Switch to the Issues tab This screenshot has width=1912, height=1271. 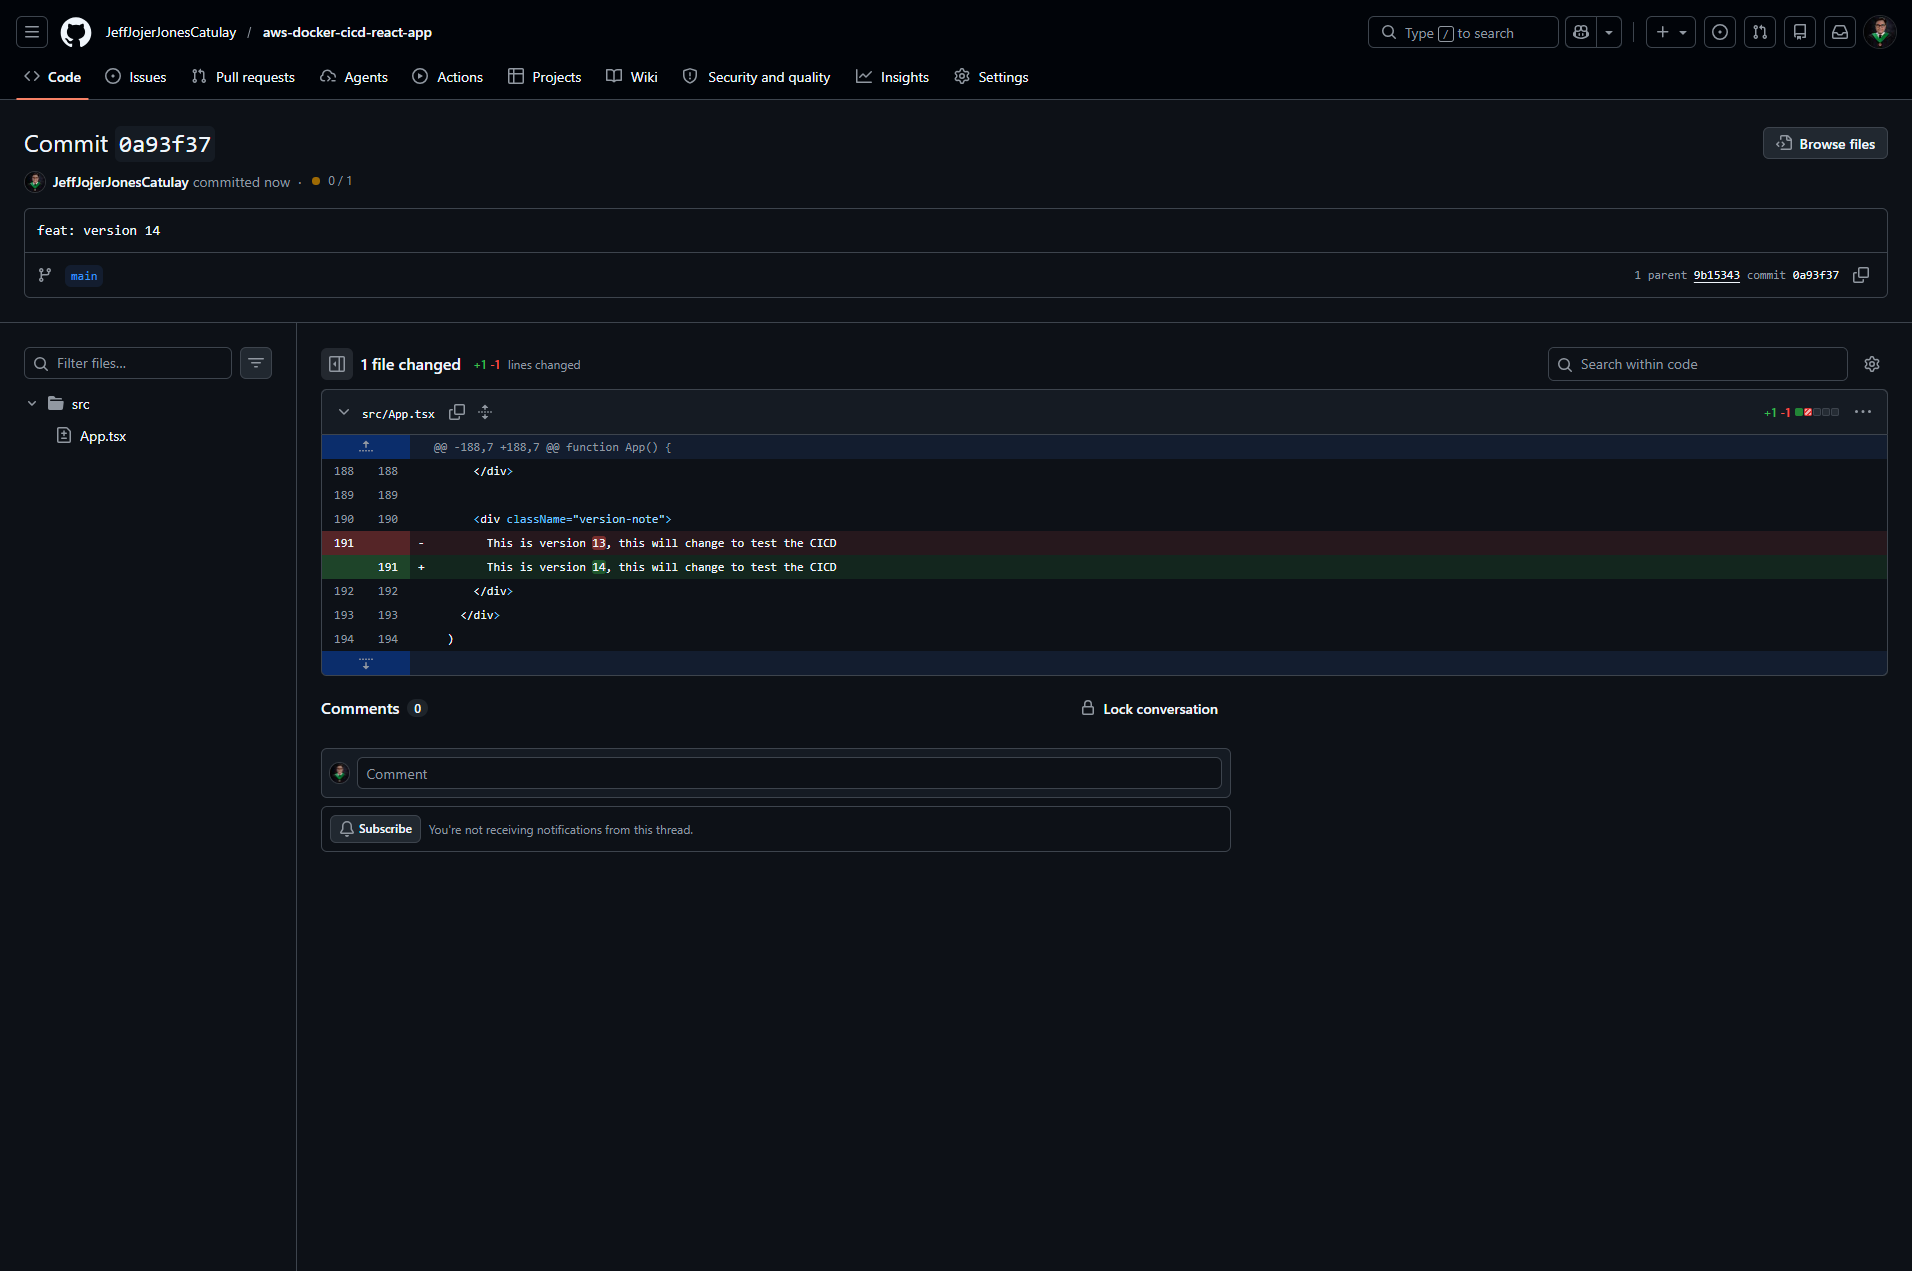[x=136, y=77]
